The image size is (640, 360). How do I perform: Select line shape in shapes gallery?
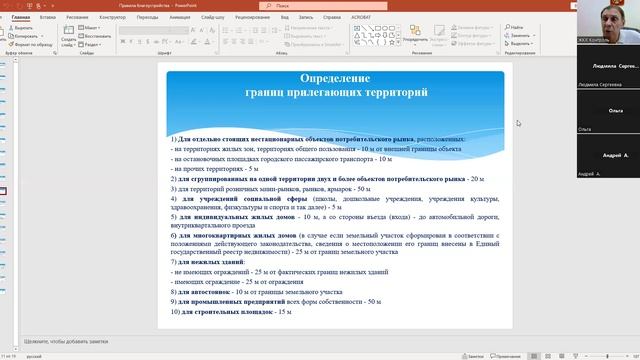coord(364,29)
